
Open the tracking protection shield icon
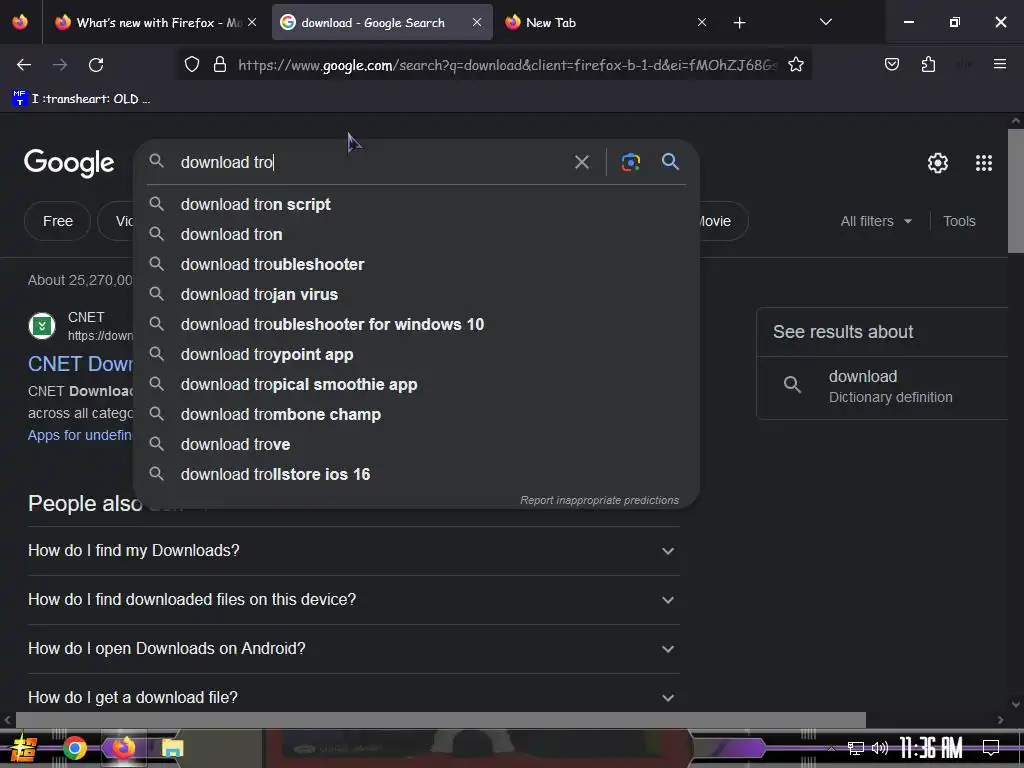coord(191,65)
